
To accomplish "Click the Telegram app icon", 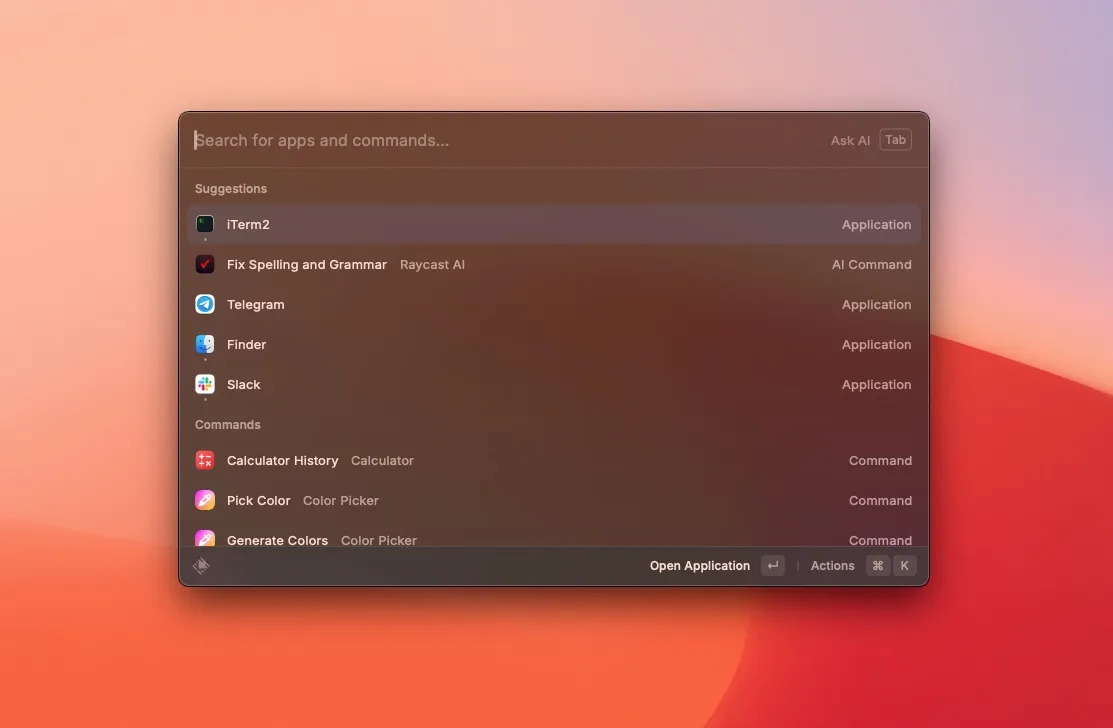I will pos(205,304).
